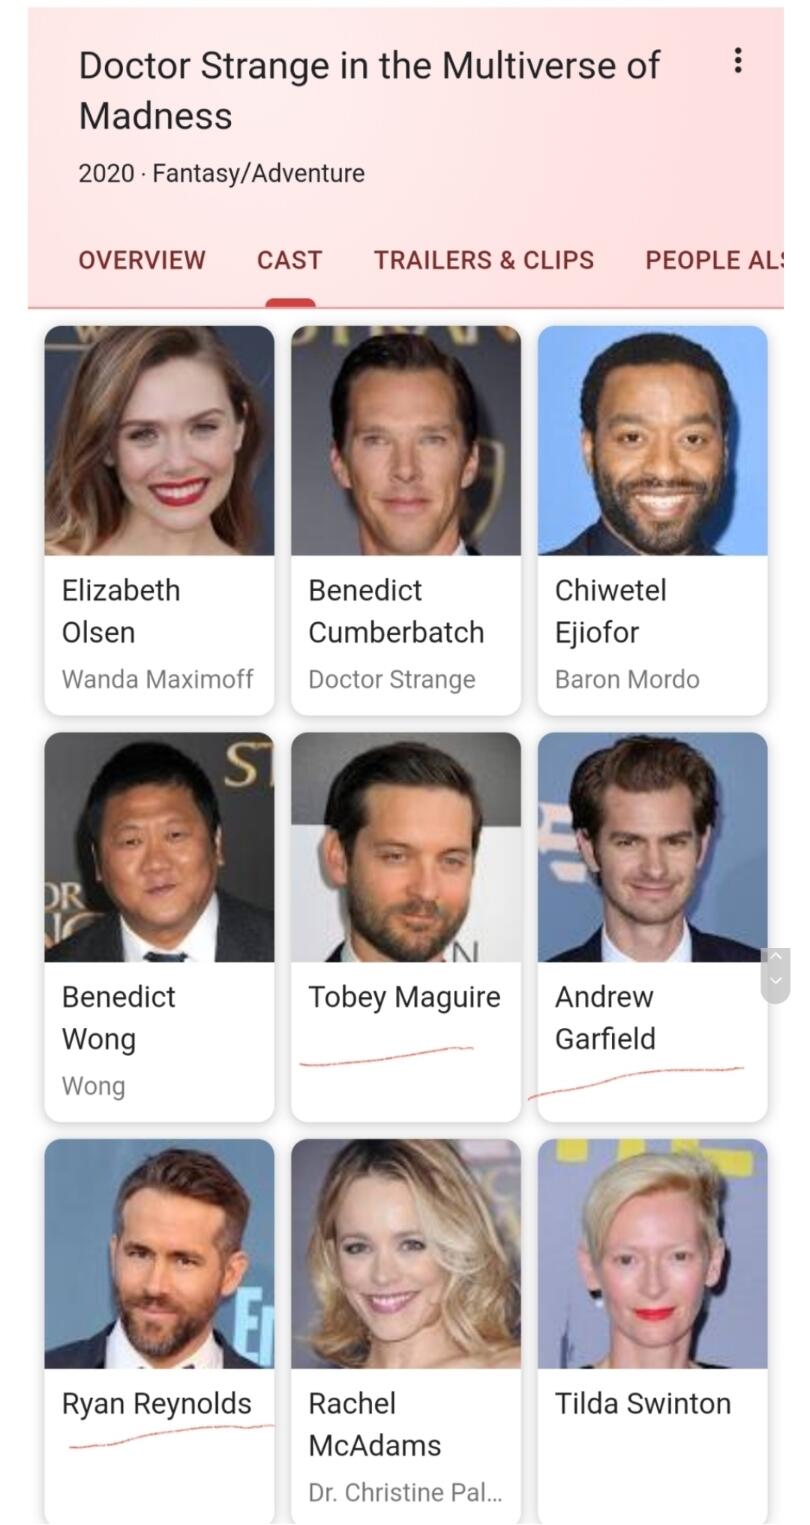The height and width of the screenshot is (1525, 810).
Task: Select the Cast tab
Action: [x=289, y=260]
